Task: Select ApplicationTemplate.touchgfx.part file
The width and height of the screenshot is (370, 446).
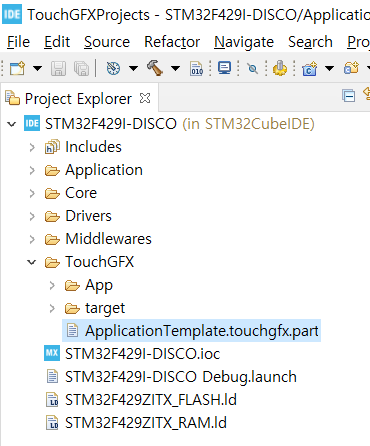Action: (x=202, y=331)
